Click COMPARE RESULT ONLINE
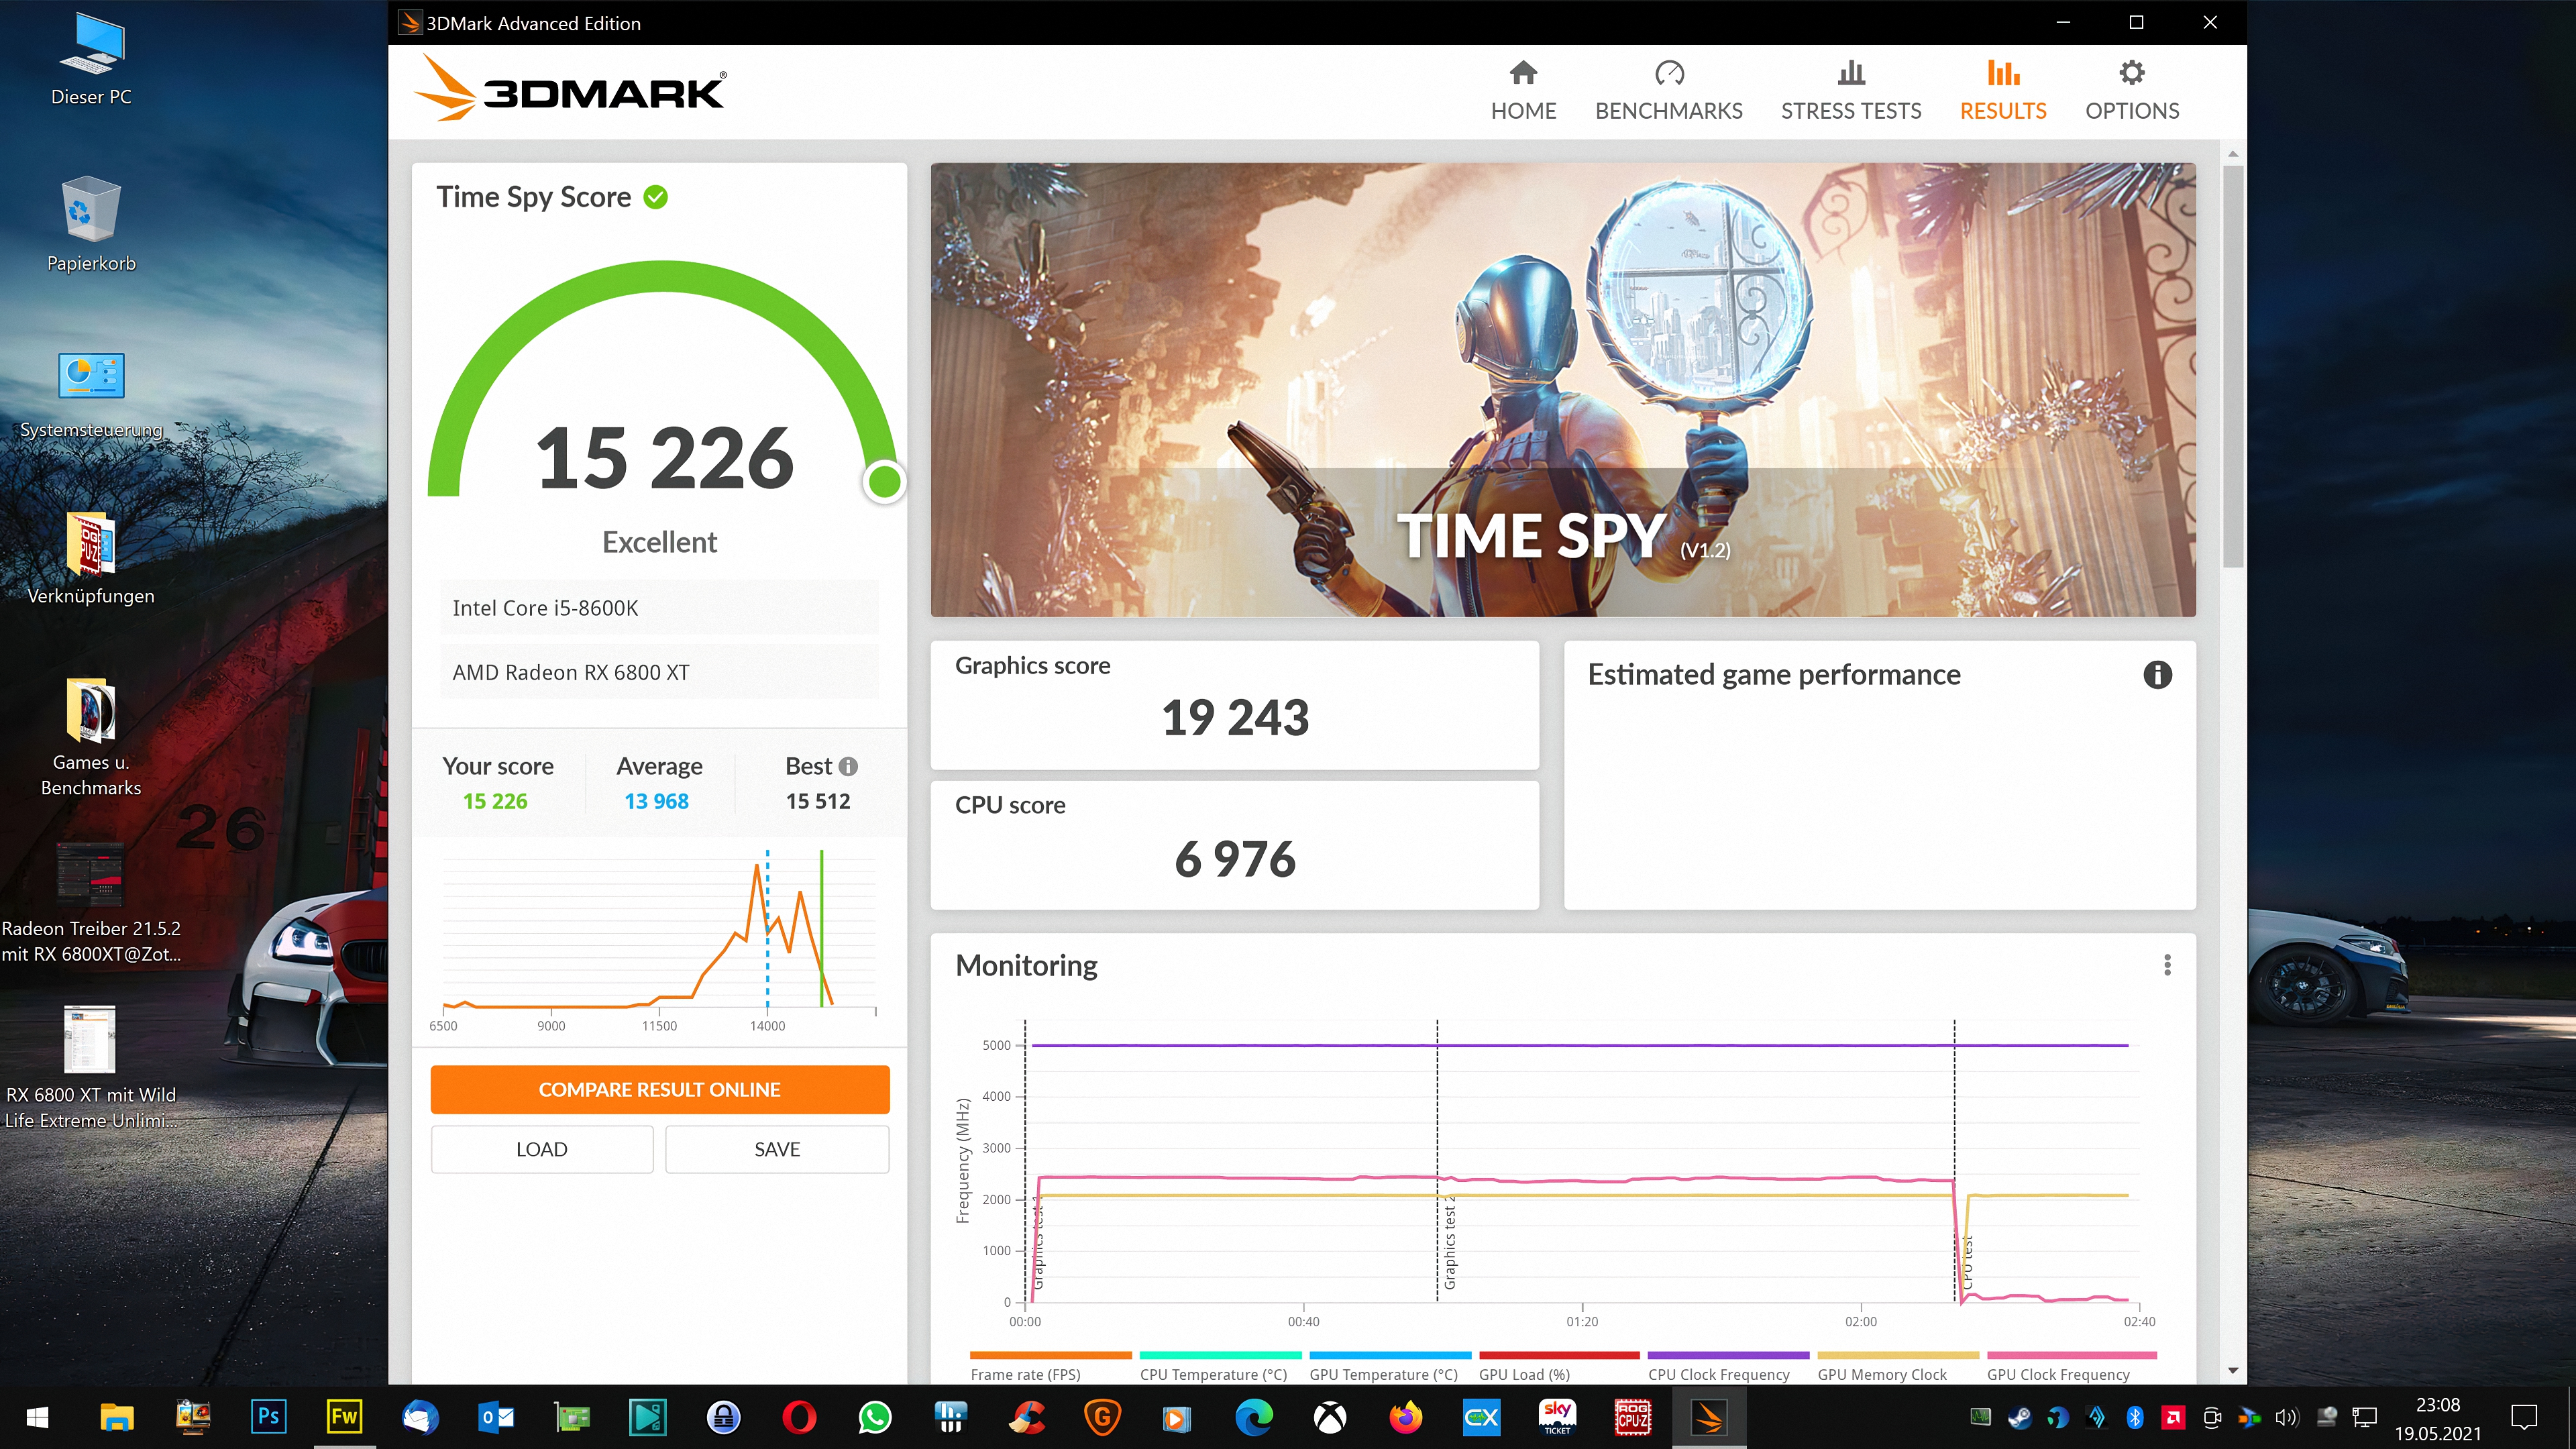This screenshot has width=2576, height=1449. pos(659,1089)
